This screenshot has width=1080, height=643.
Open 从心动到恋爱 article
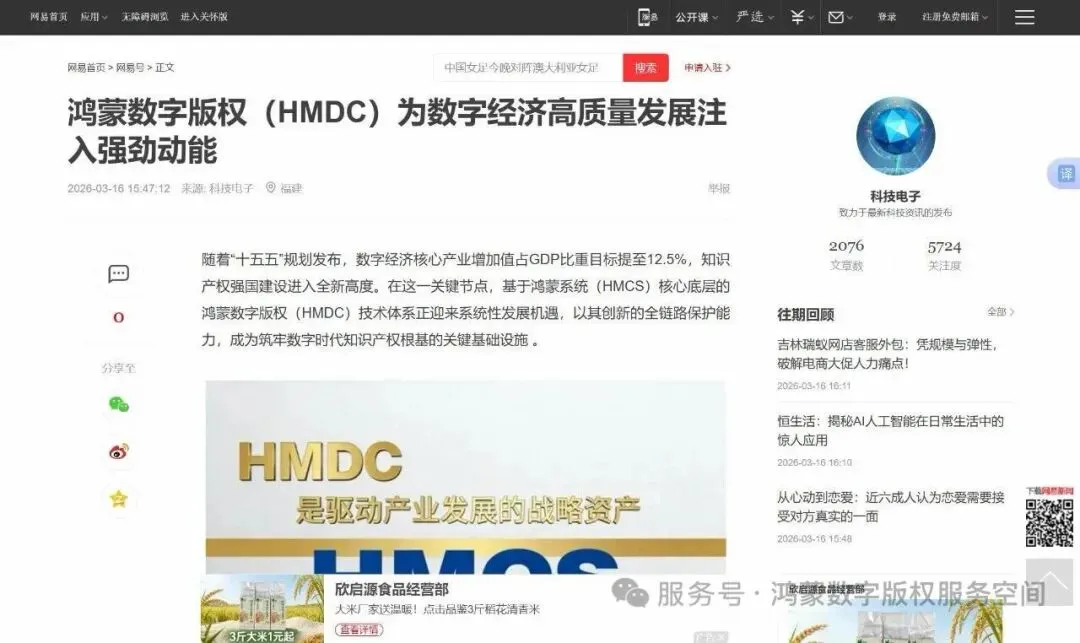[891, 506]
